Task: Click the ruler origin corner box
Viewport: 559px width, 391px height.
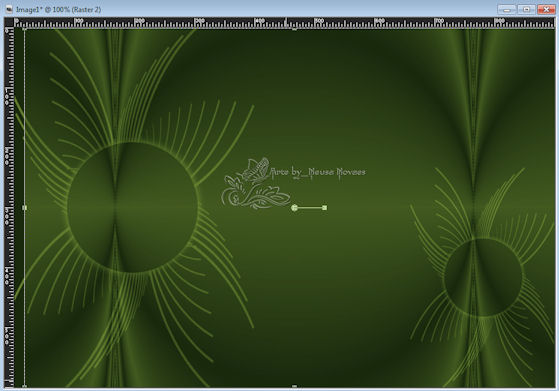Action: [9, 23]
